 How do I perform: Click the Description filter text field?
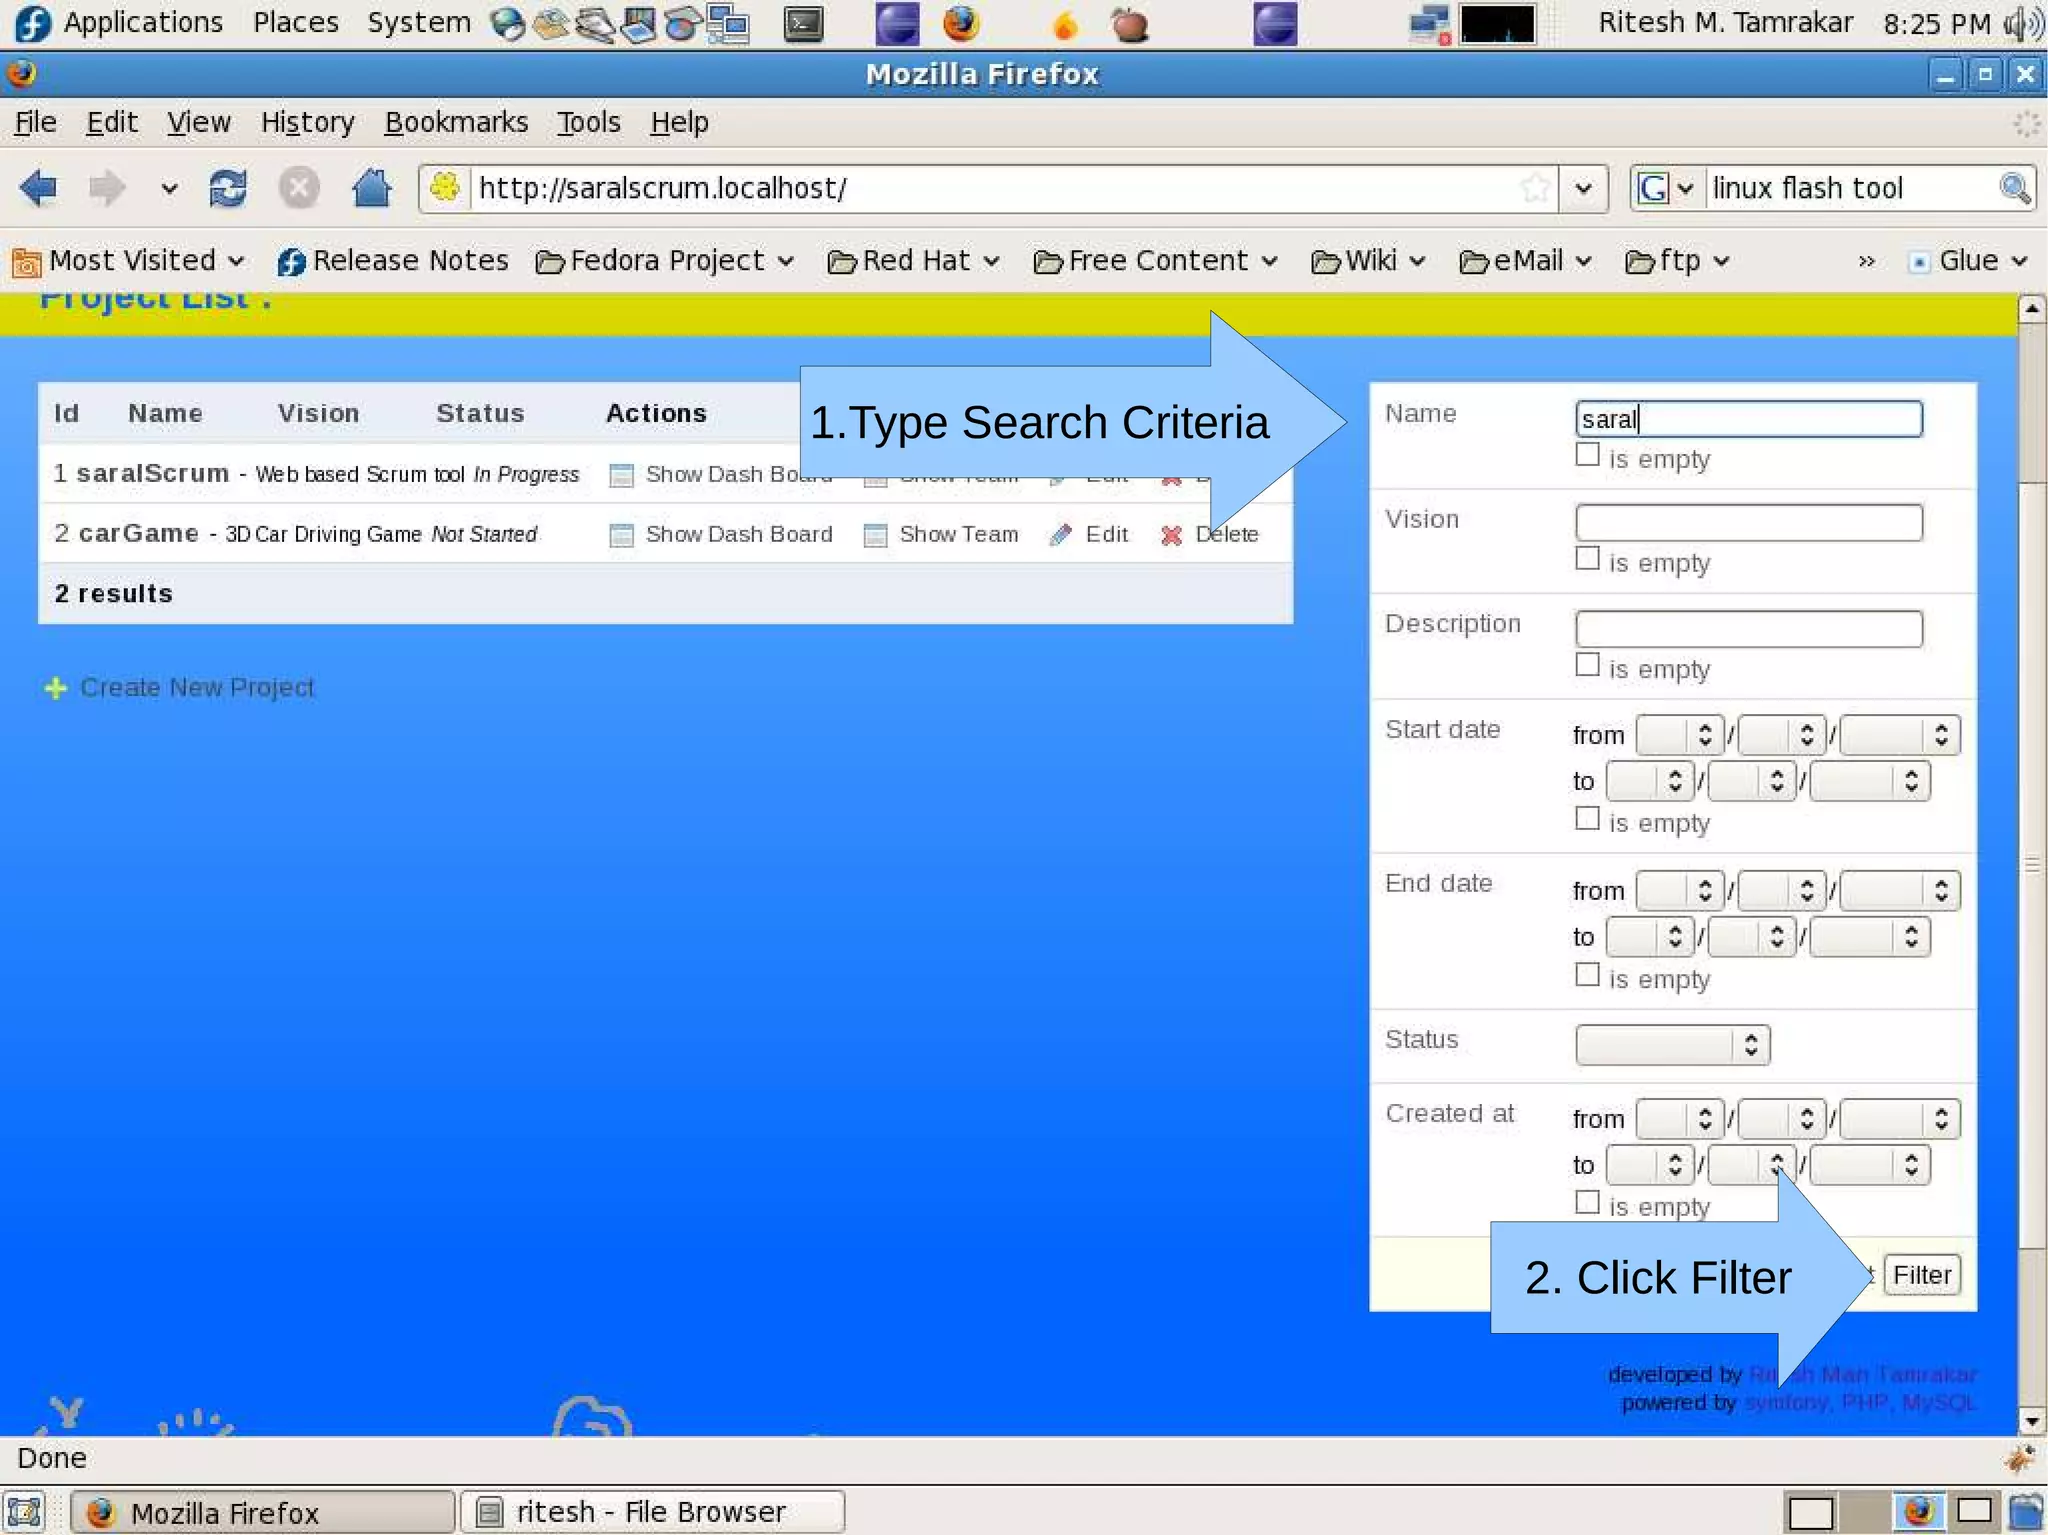tap(1748, 629)
